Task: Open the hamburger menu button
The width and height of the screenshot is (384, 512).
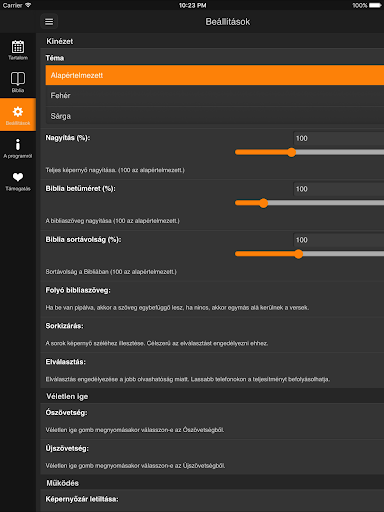Action: click(x=49, y=22)
